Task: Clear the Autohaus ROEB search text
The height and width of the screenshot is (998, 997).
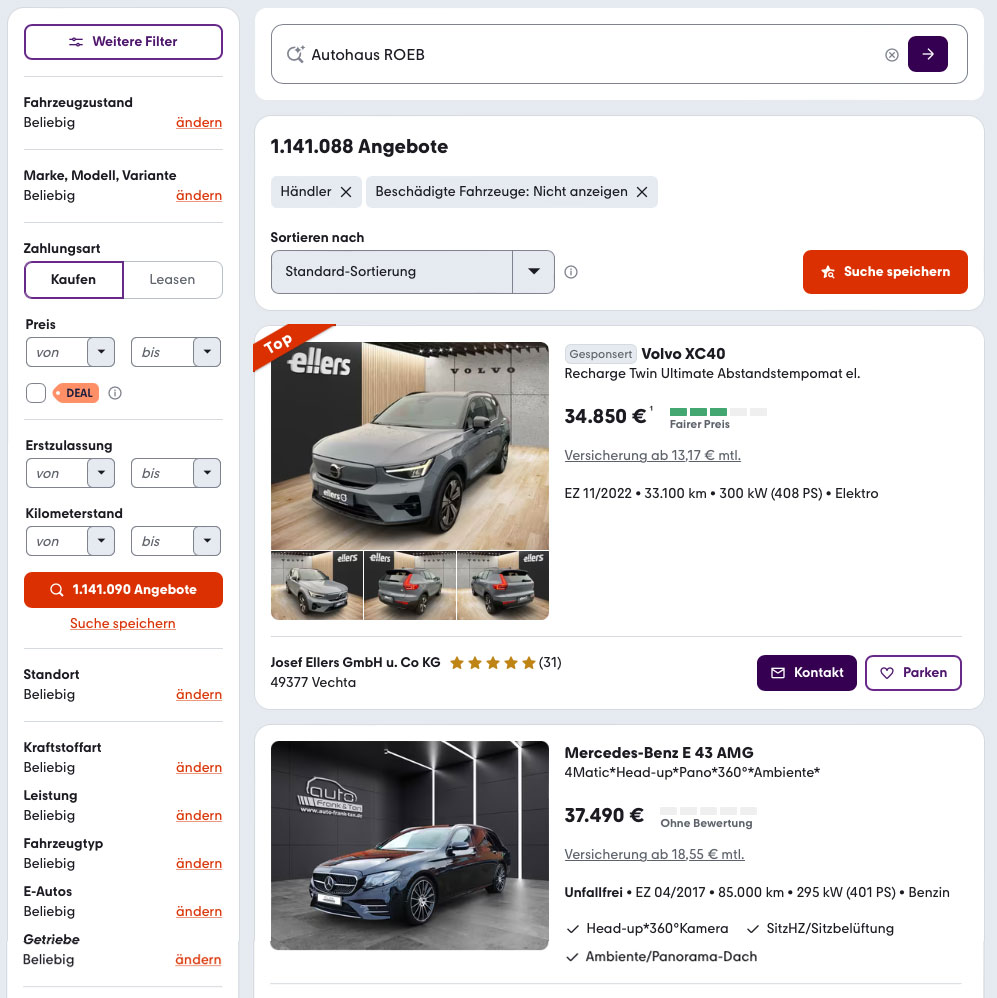Action: (x=891, y=55)
